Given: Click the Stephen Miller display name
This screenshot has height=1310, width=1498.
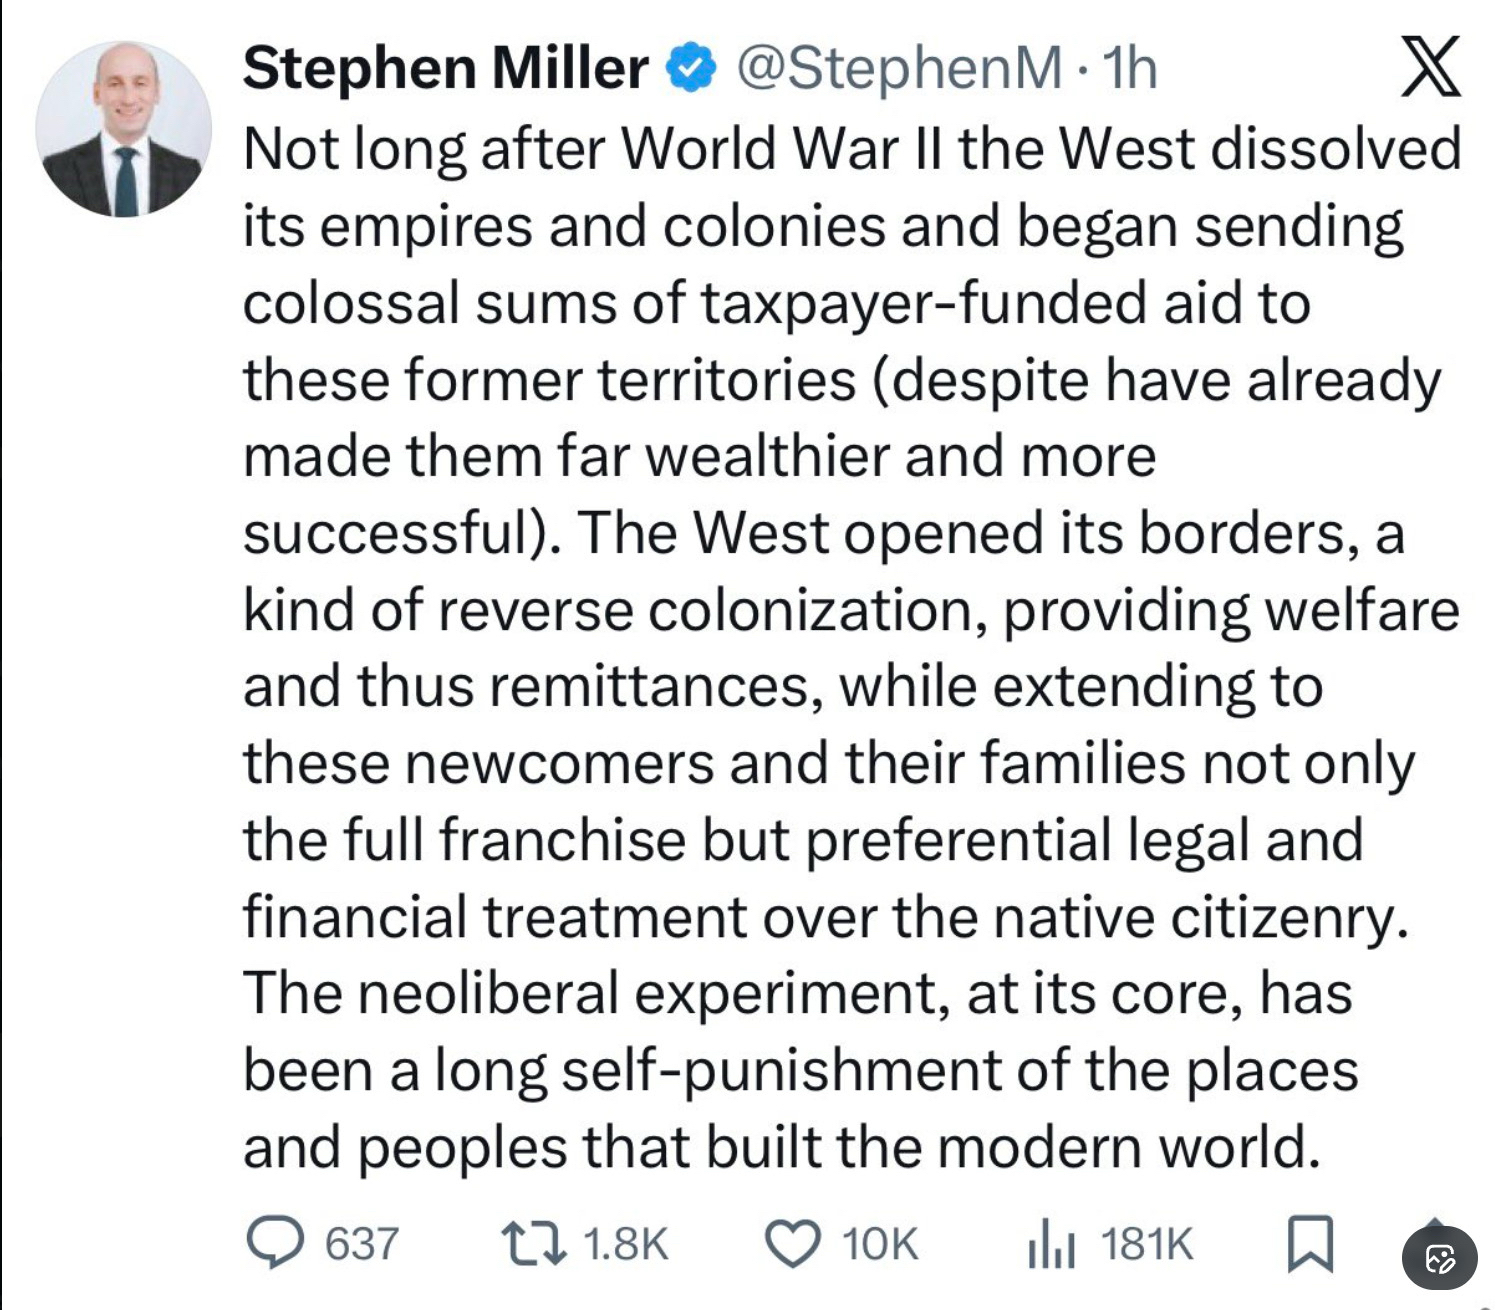Looking at the screenshot, I should 445,68.
